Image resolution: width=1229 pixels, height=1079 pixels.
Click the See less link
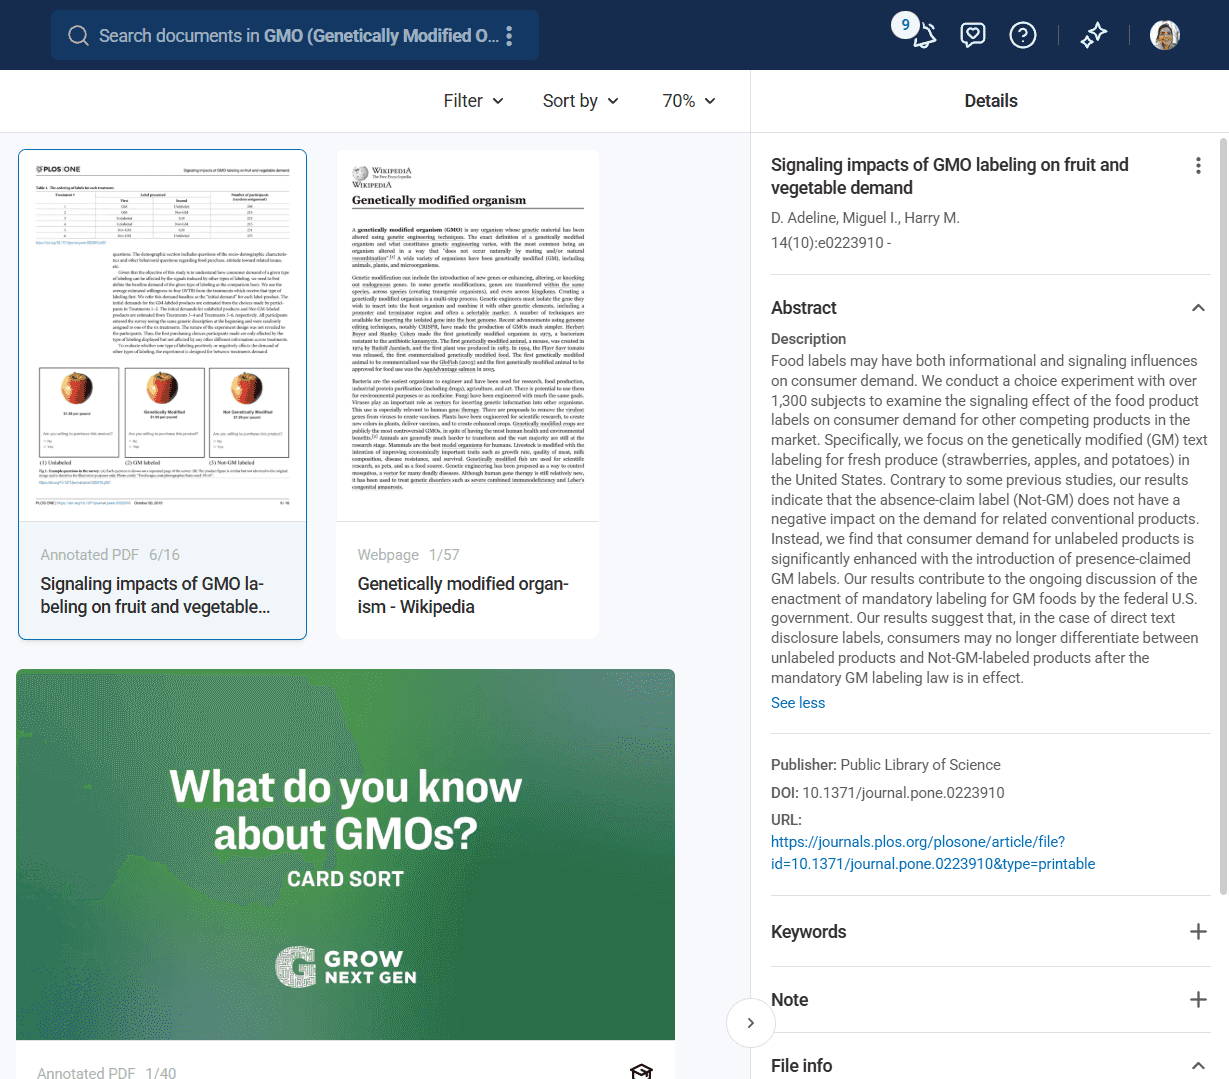[797, 703]
